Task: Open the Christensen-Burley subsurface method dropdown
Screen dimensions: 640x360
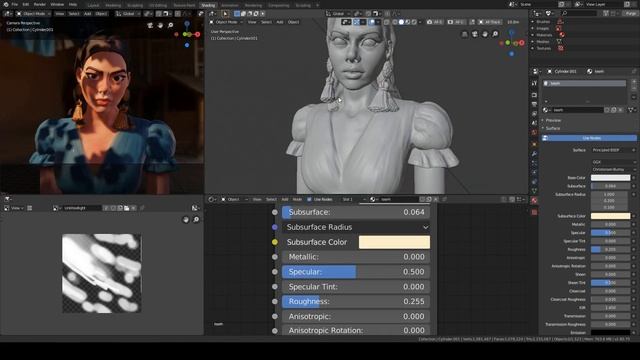Action: pos(614,169)
